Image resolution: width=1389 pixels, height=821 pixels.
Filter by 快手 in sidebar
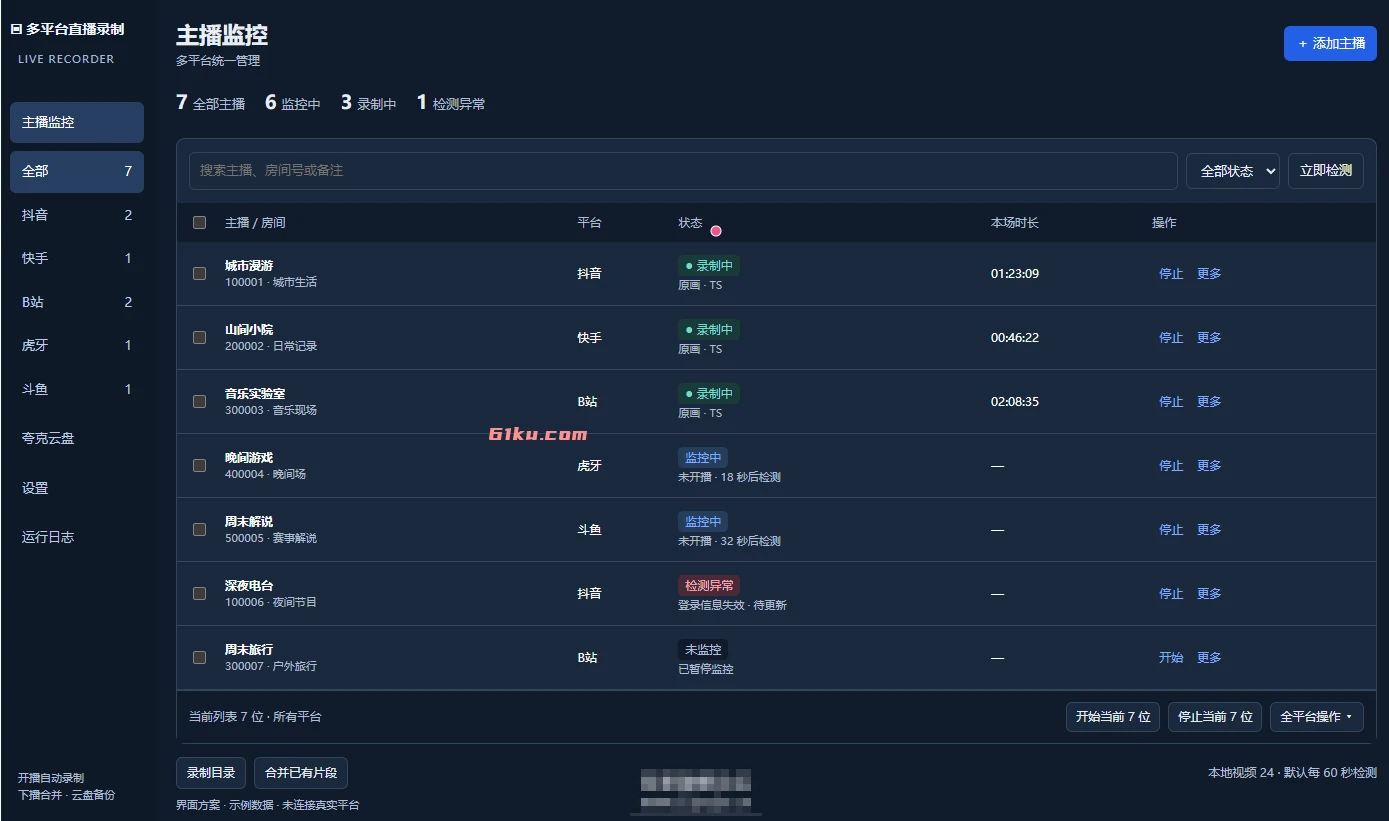point(77,258)
